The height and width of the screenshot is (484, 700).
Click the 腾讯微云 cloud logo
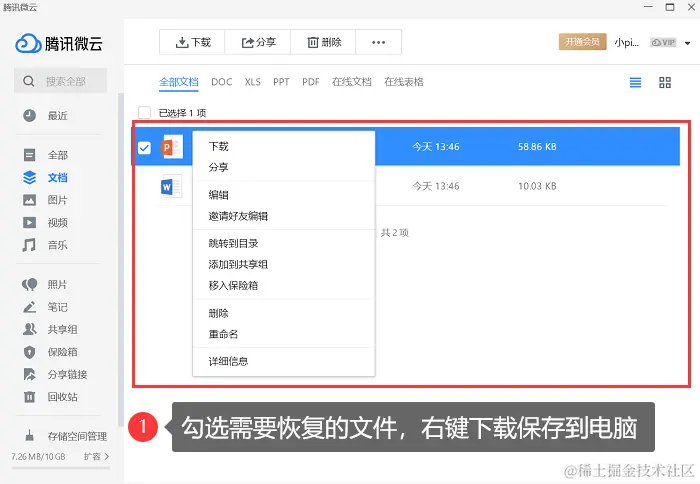tap(28, 43)
